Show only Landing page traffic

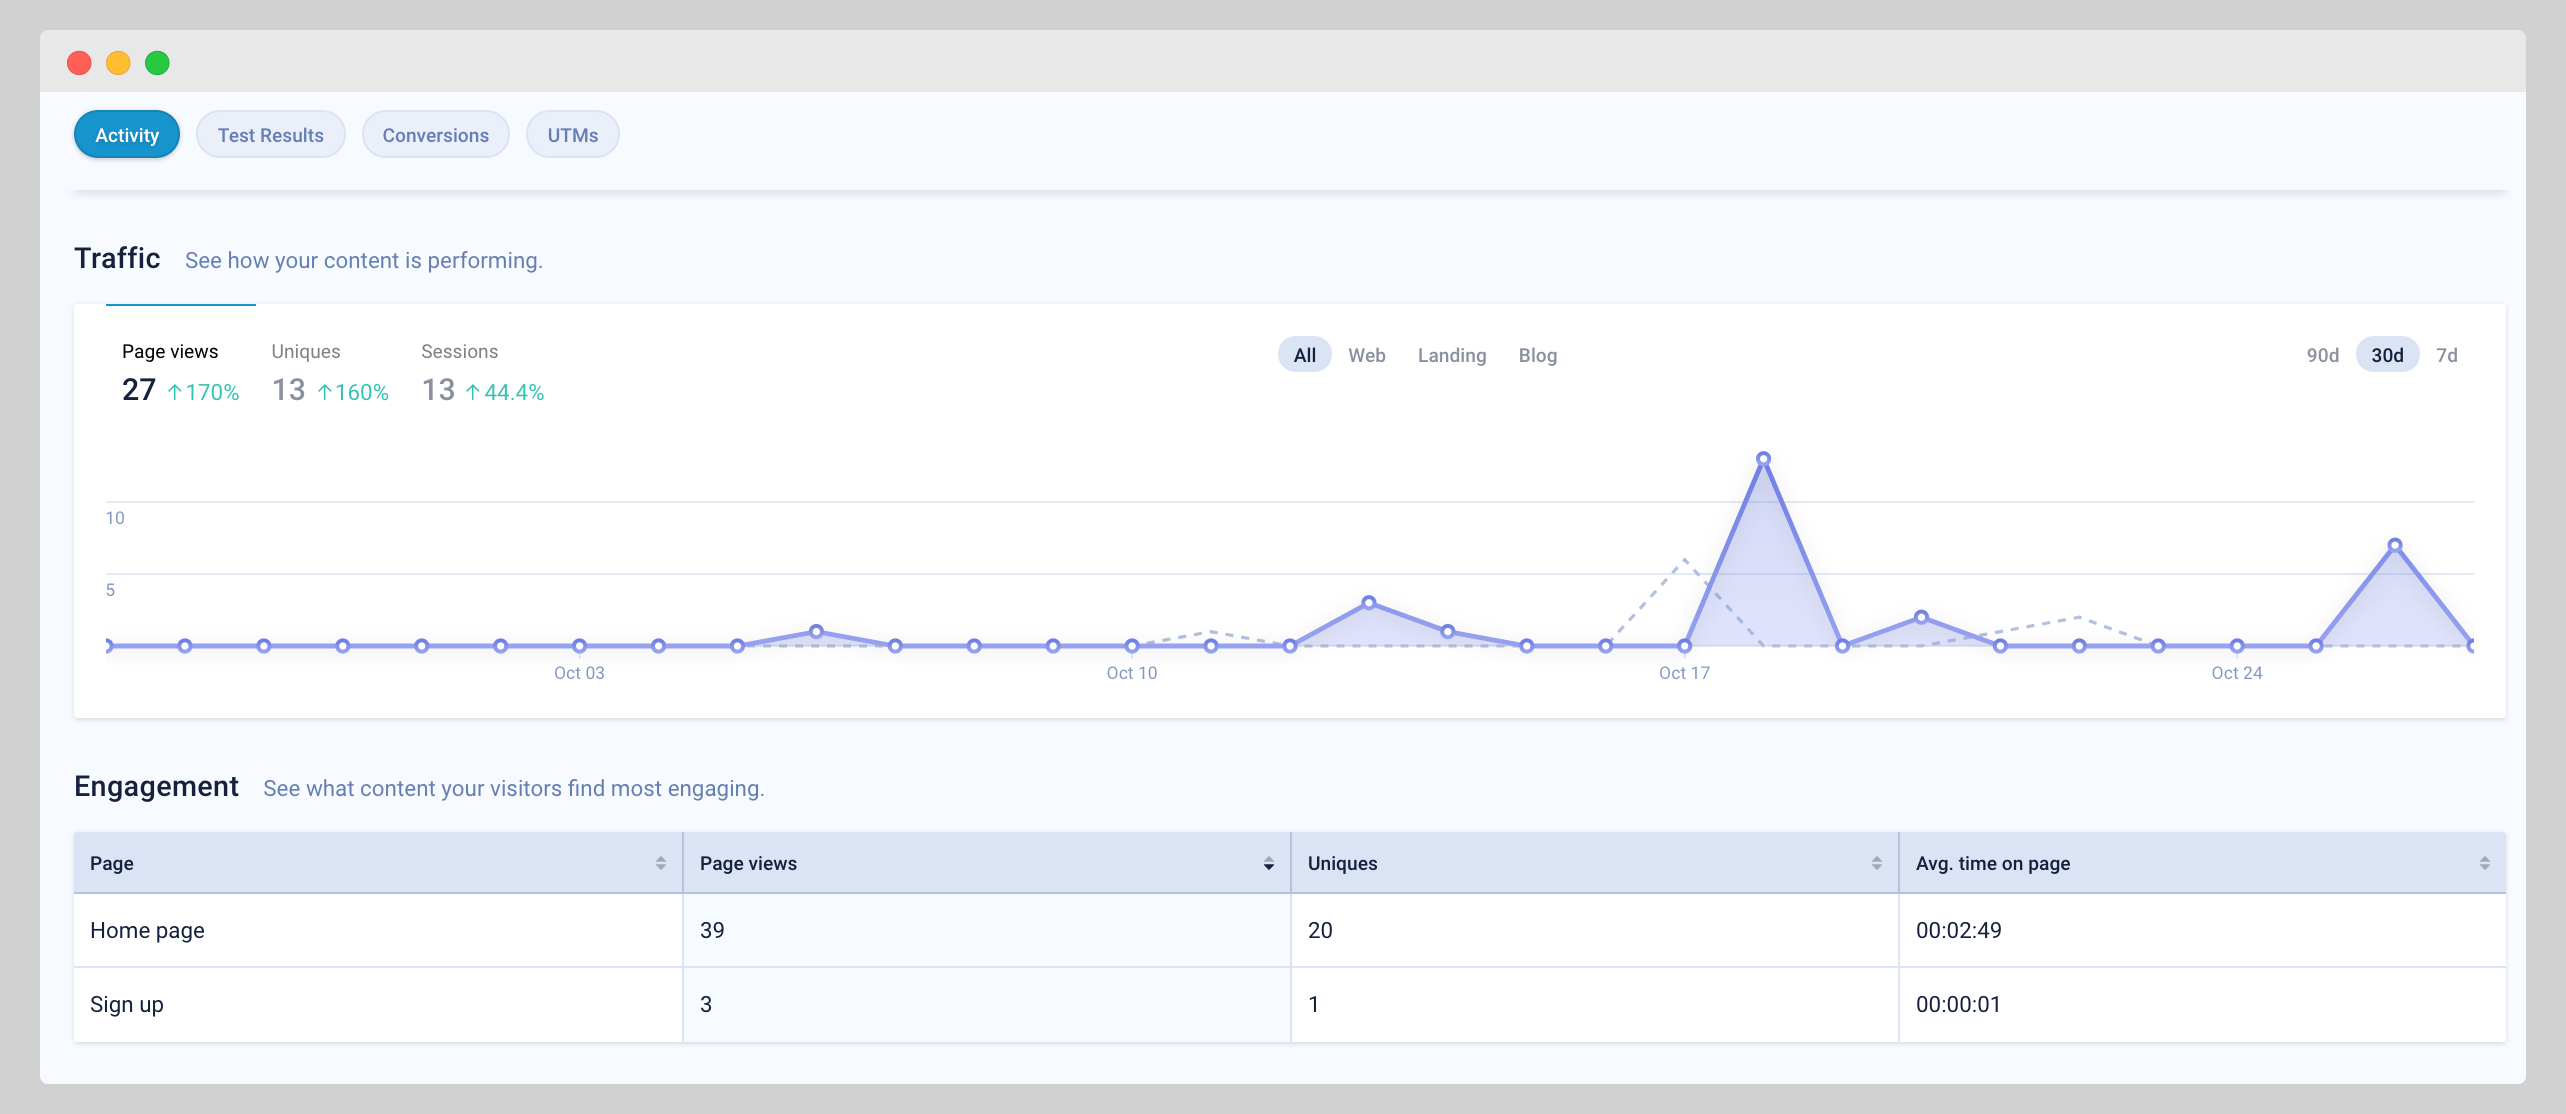(x=1452, y=355)
